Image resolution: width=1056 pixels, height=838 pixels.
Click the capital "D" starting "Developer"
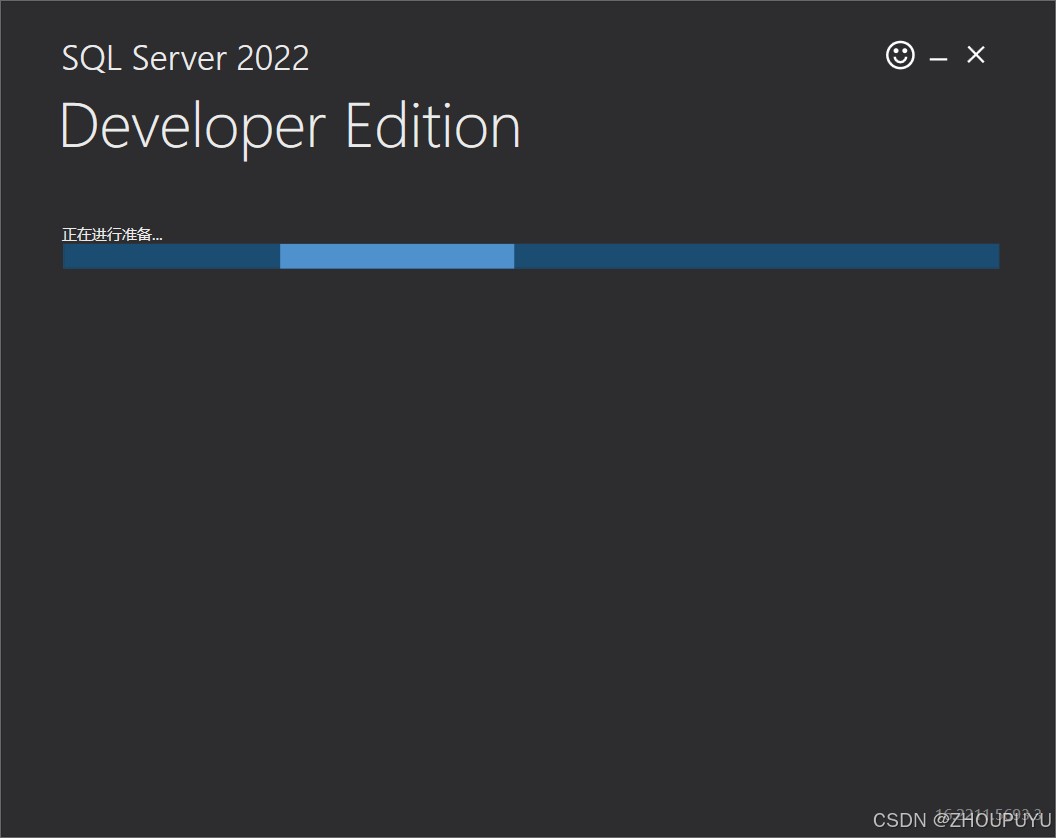click(80, 128)
